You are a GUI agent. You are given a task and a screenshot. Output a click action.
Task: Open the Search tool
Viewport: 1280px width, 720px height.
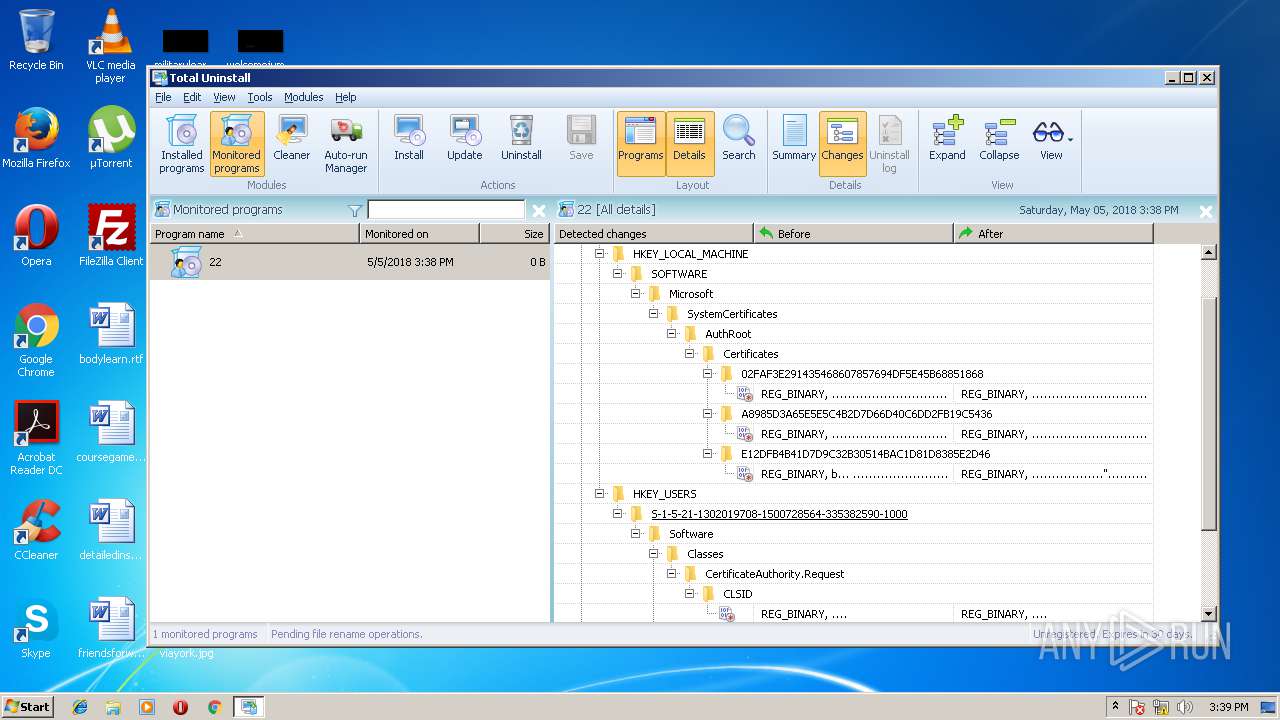pos(739,138)
